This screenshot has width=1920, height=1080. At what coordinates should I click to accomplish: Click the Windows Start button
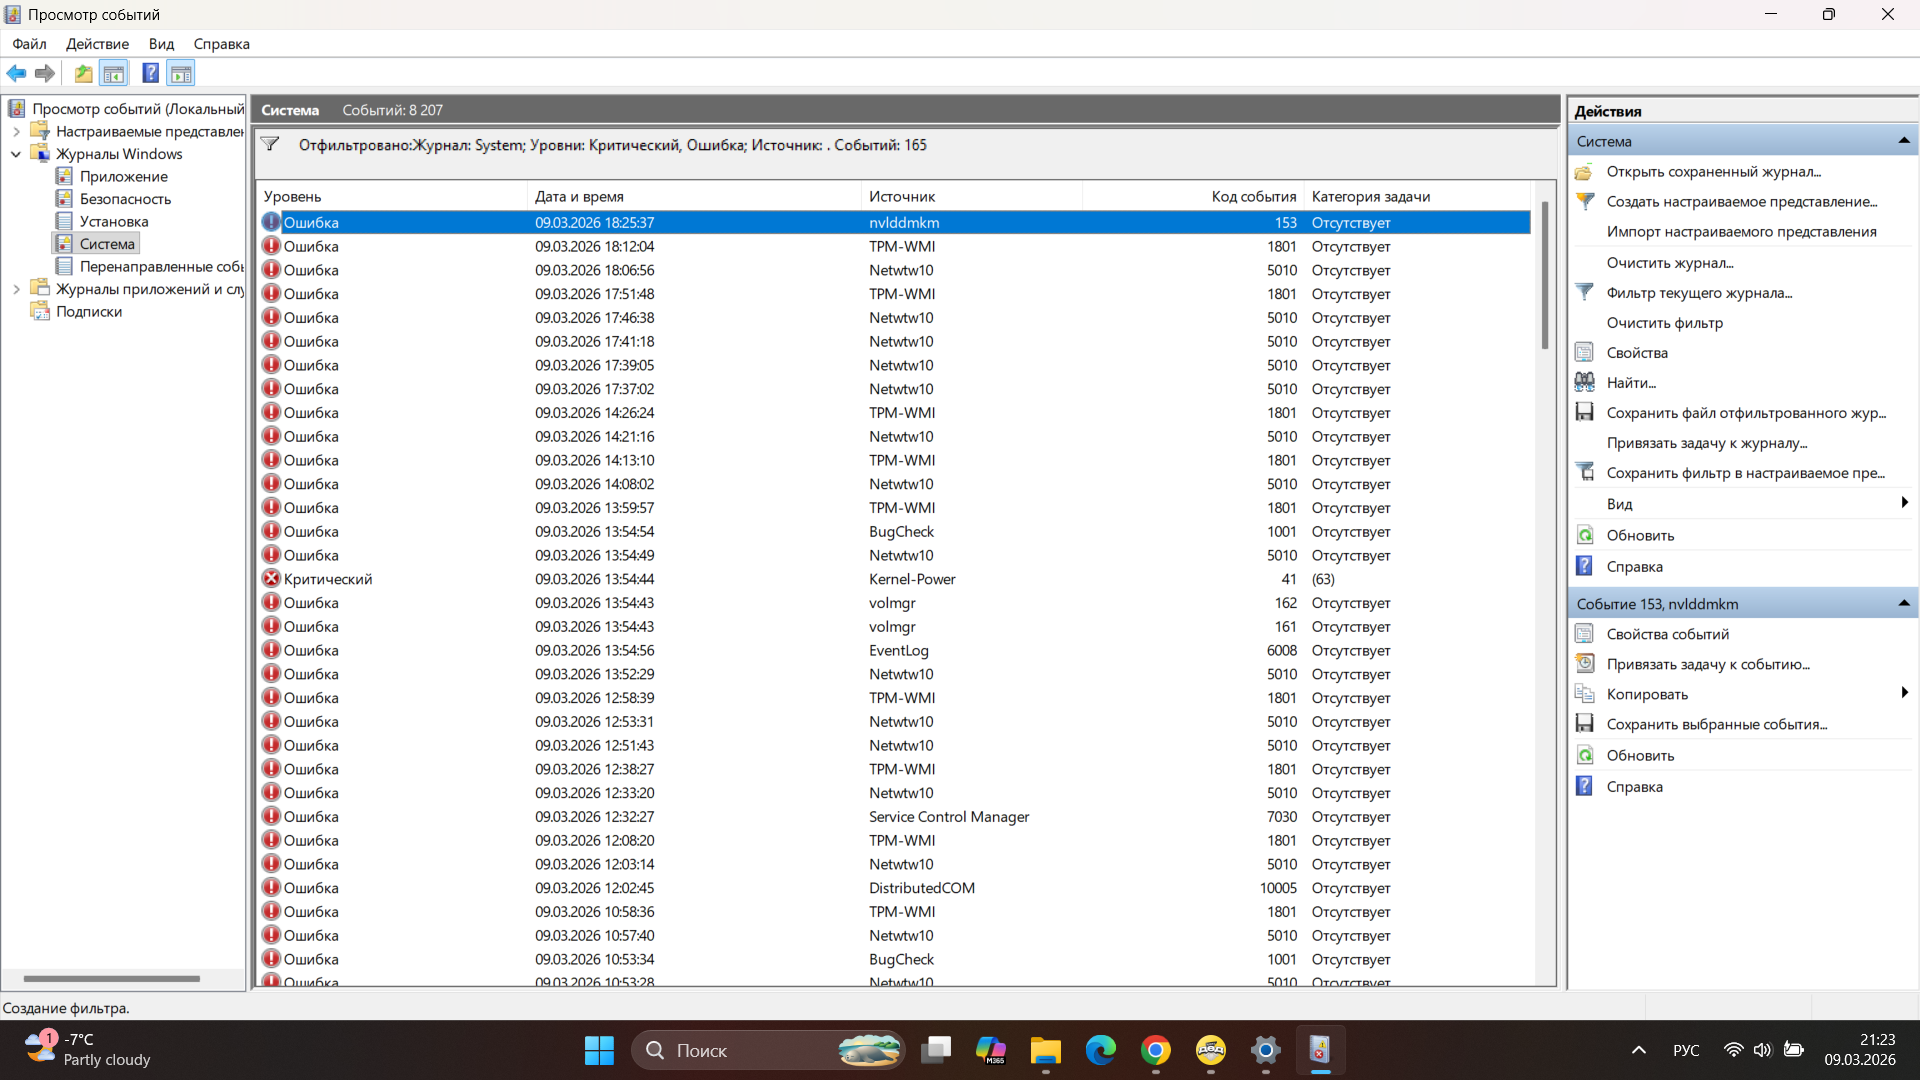[x=599, y=1050]
